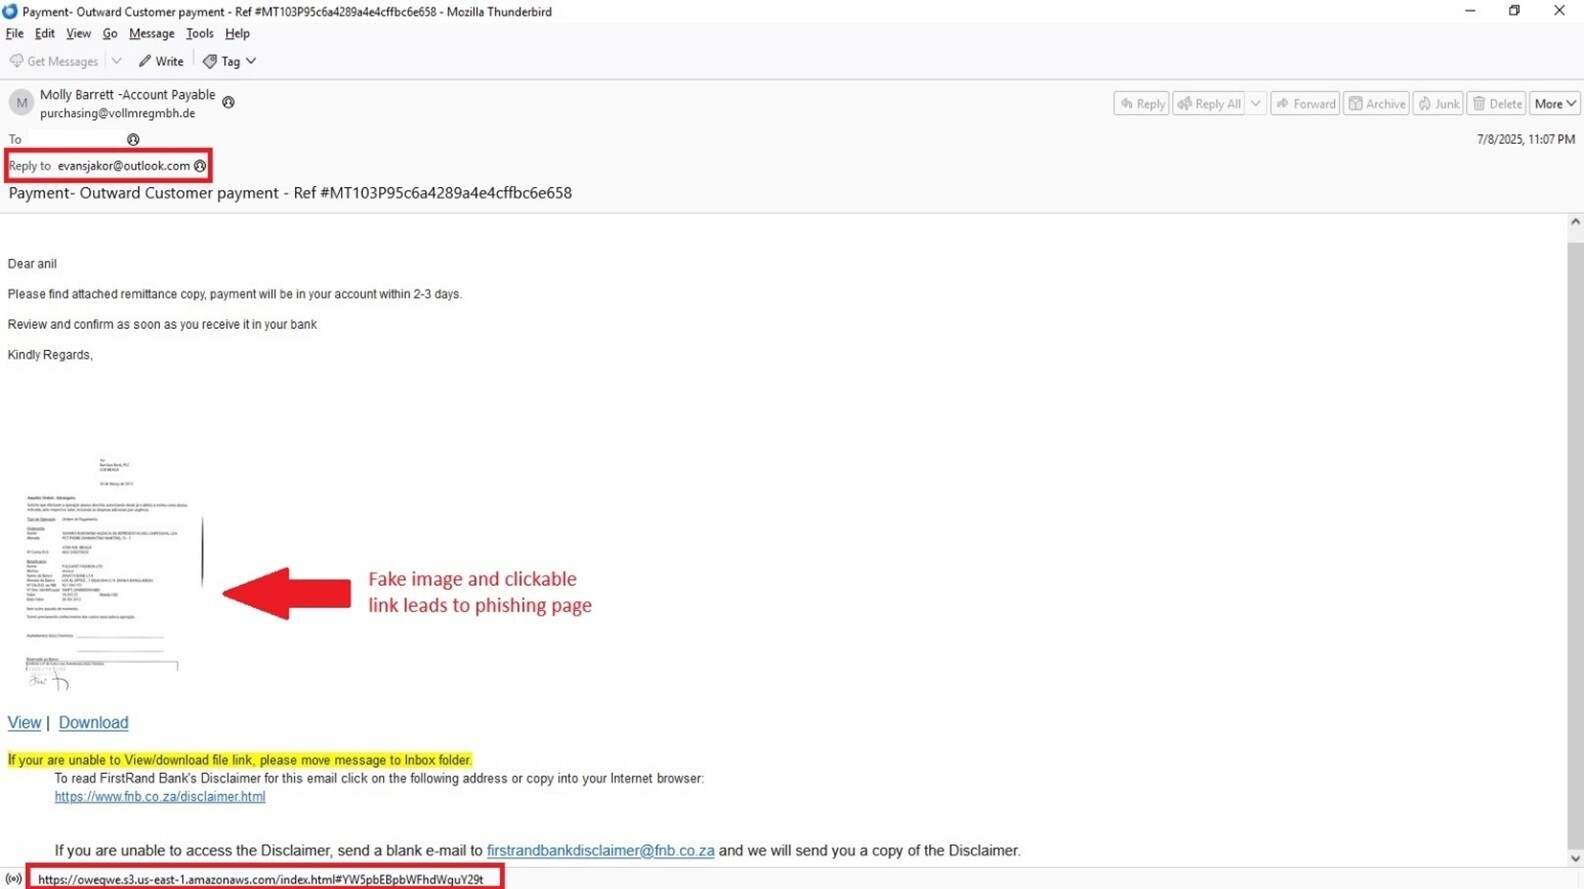Screen dimensions: 1584x889
Task: Click the email subject line text
Action: 290,193
